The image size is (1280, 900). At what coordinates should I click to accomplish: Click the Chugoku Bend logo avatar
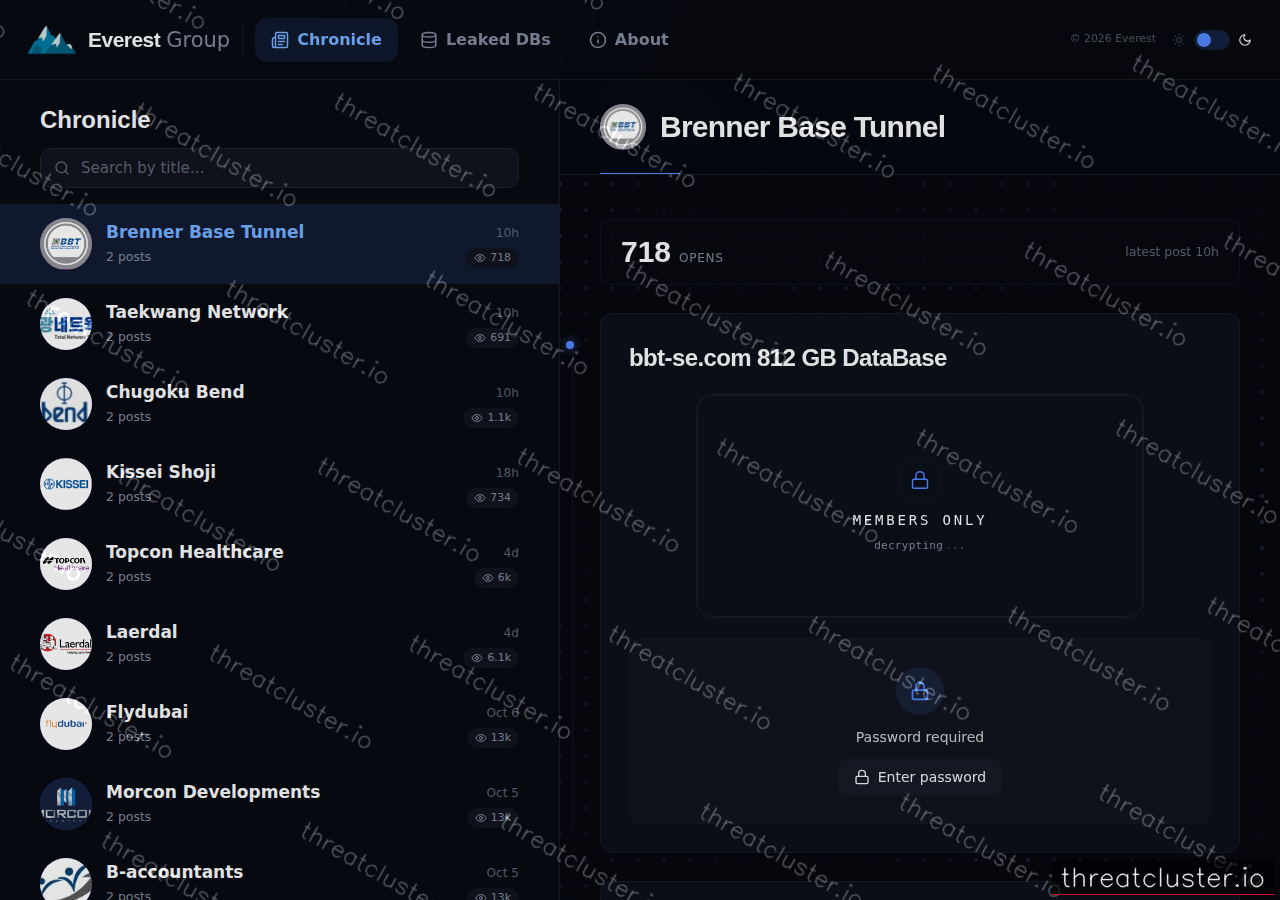[x=66, y=404]
